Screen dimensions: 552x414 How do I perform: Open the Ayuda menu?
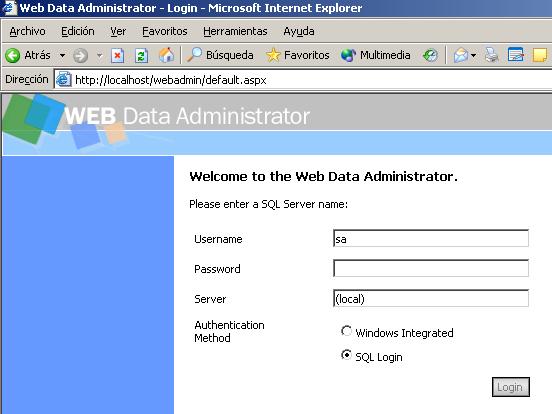(299, 31)
